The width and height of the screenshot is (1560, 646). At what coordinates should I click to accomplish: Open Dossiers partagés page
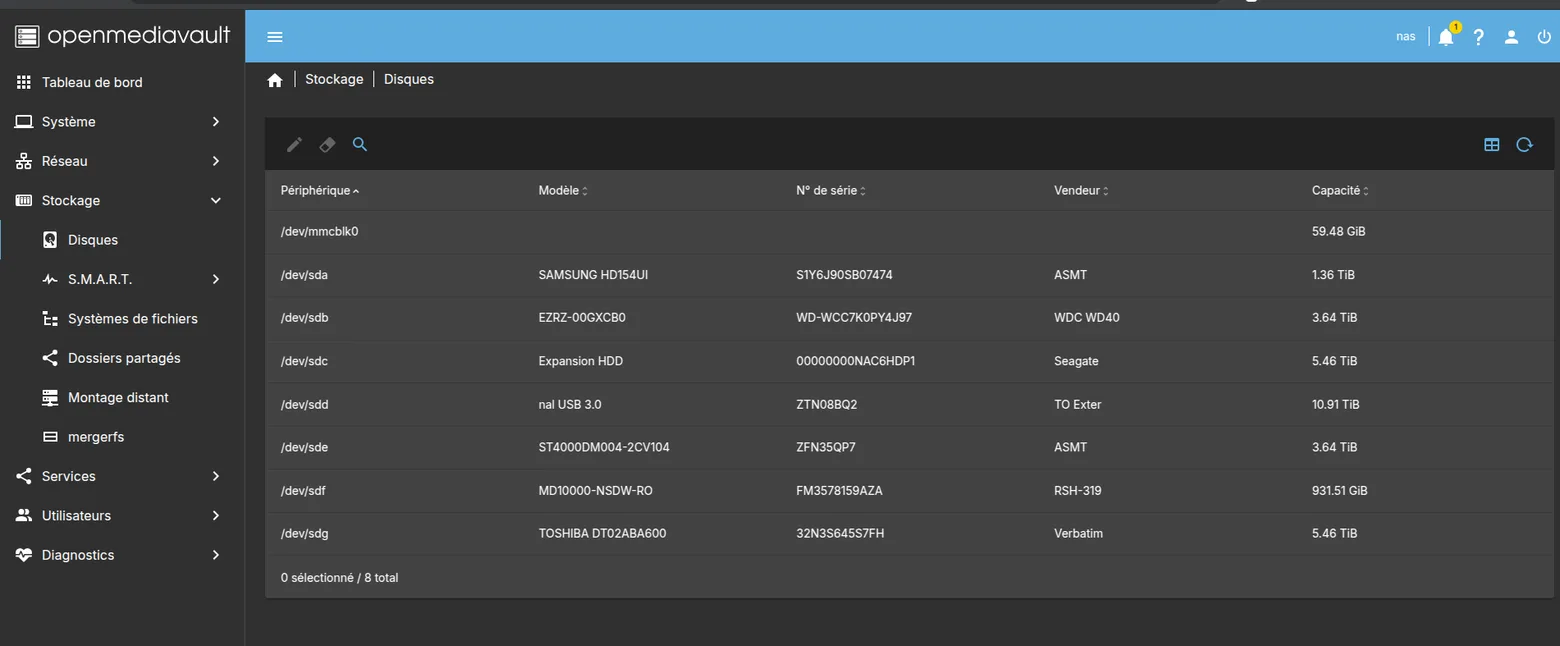click(x=122, y=358)
